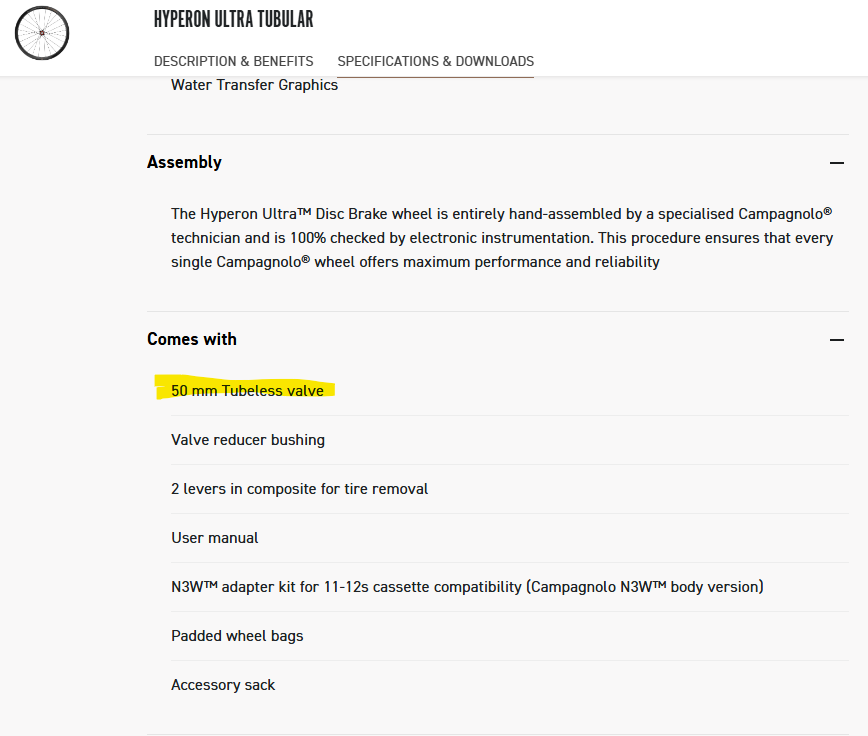Collapse the Assembly section minus icon

point(837,163)
